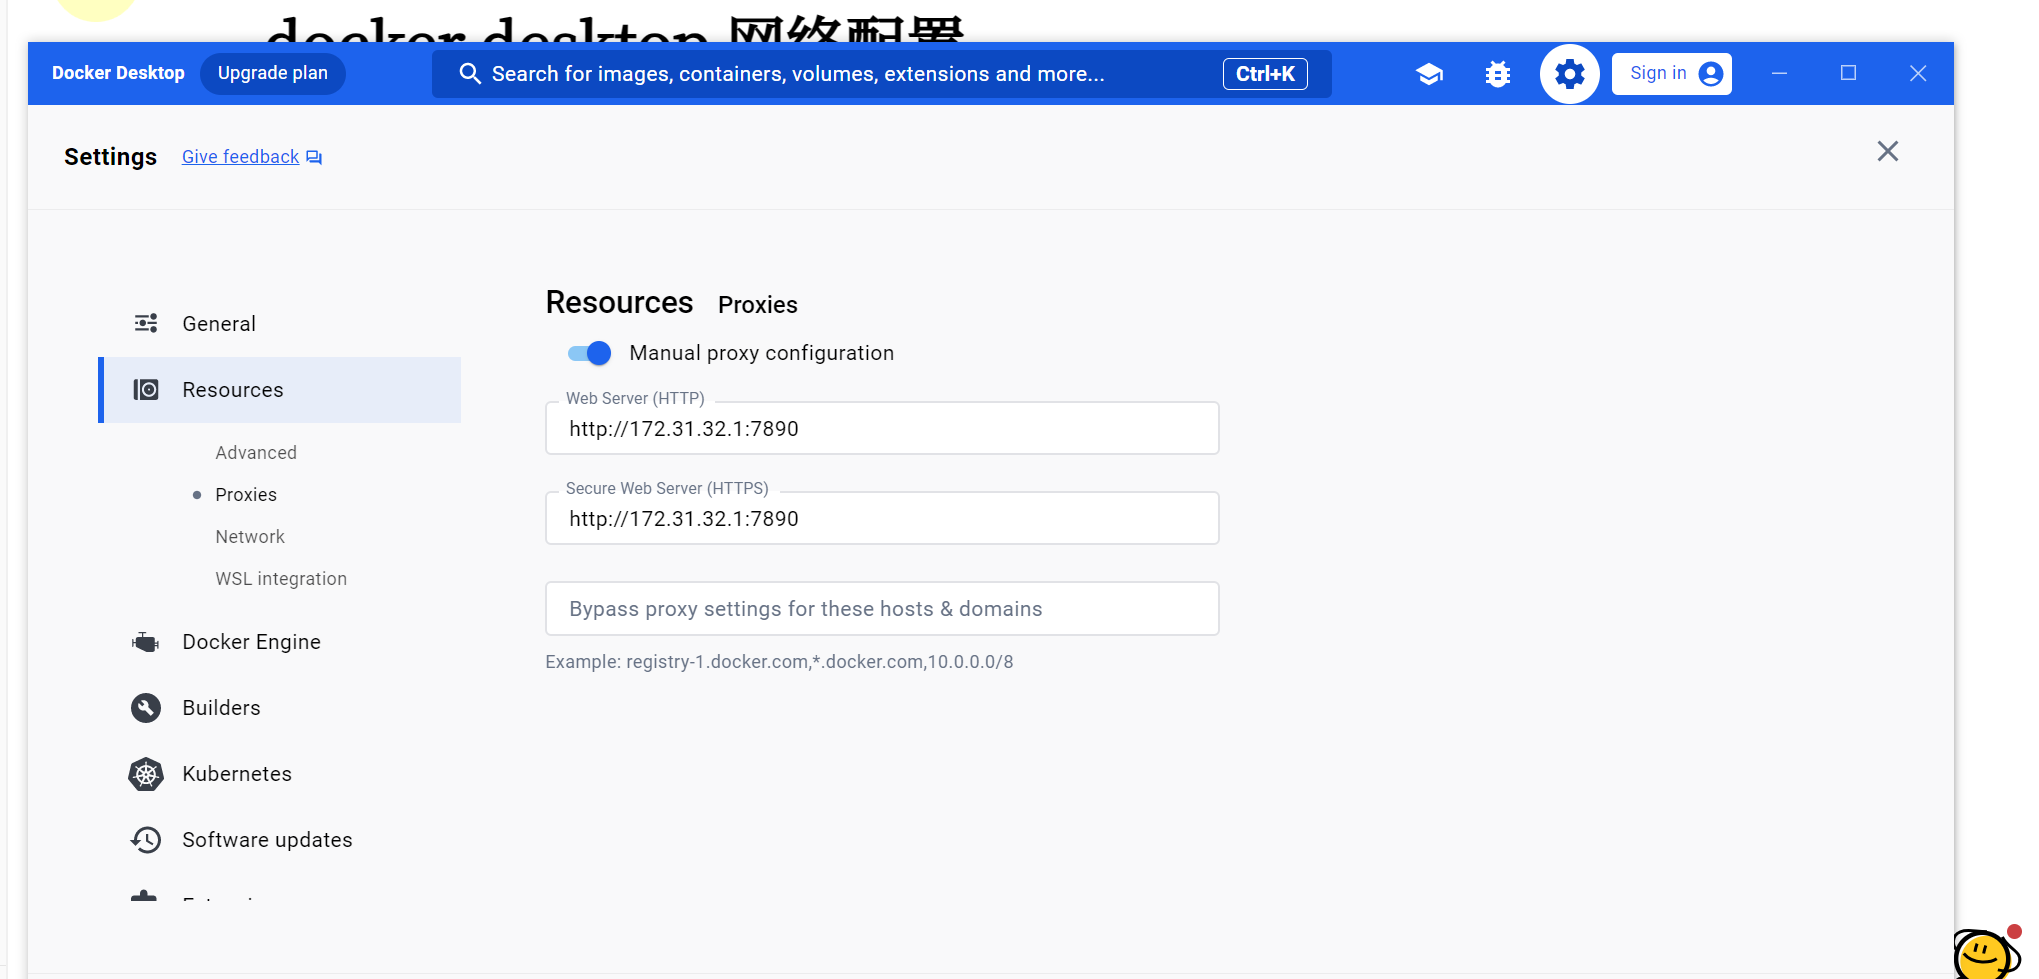Click the Sign in button
The image size is (2039, 979).
[x=1672, y=74]
